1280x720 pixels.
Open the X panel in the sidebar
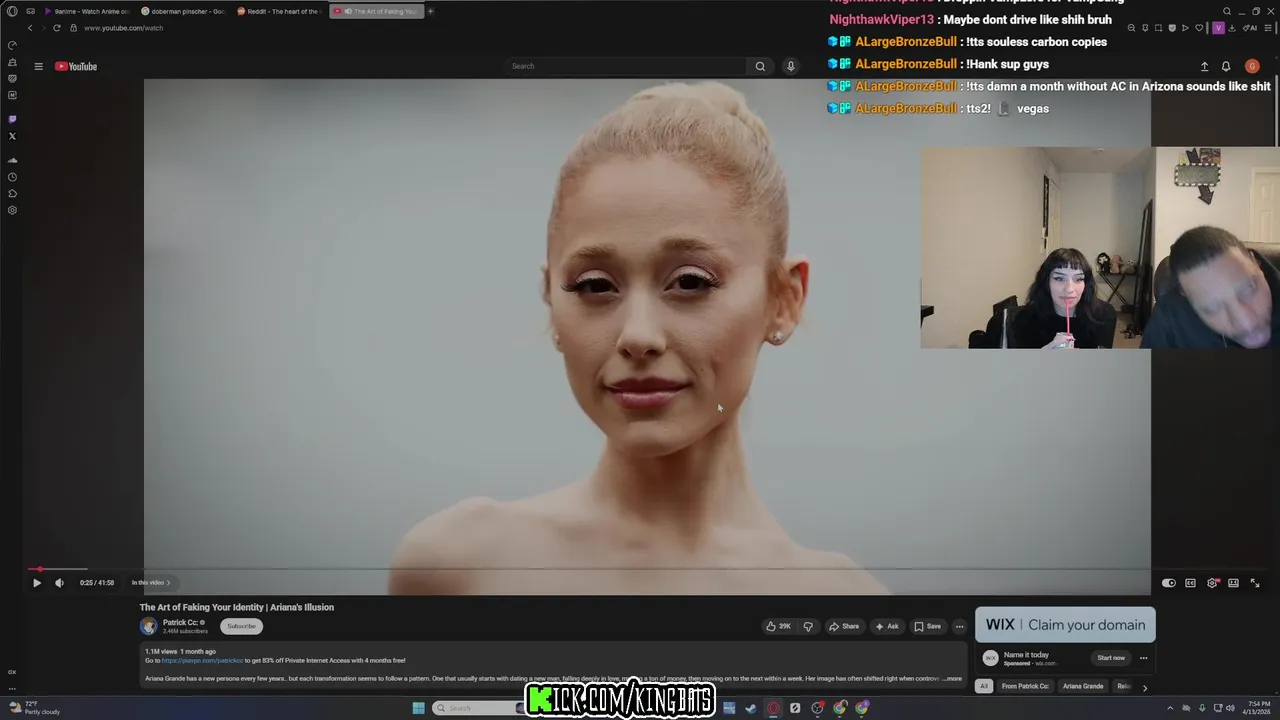pyautogui.click(x=12, y=136)
